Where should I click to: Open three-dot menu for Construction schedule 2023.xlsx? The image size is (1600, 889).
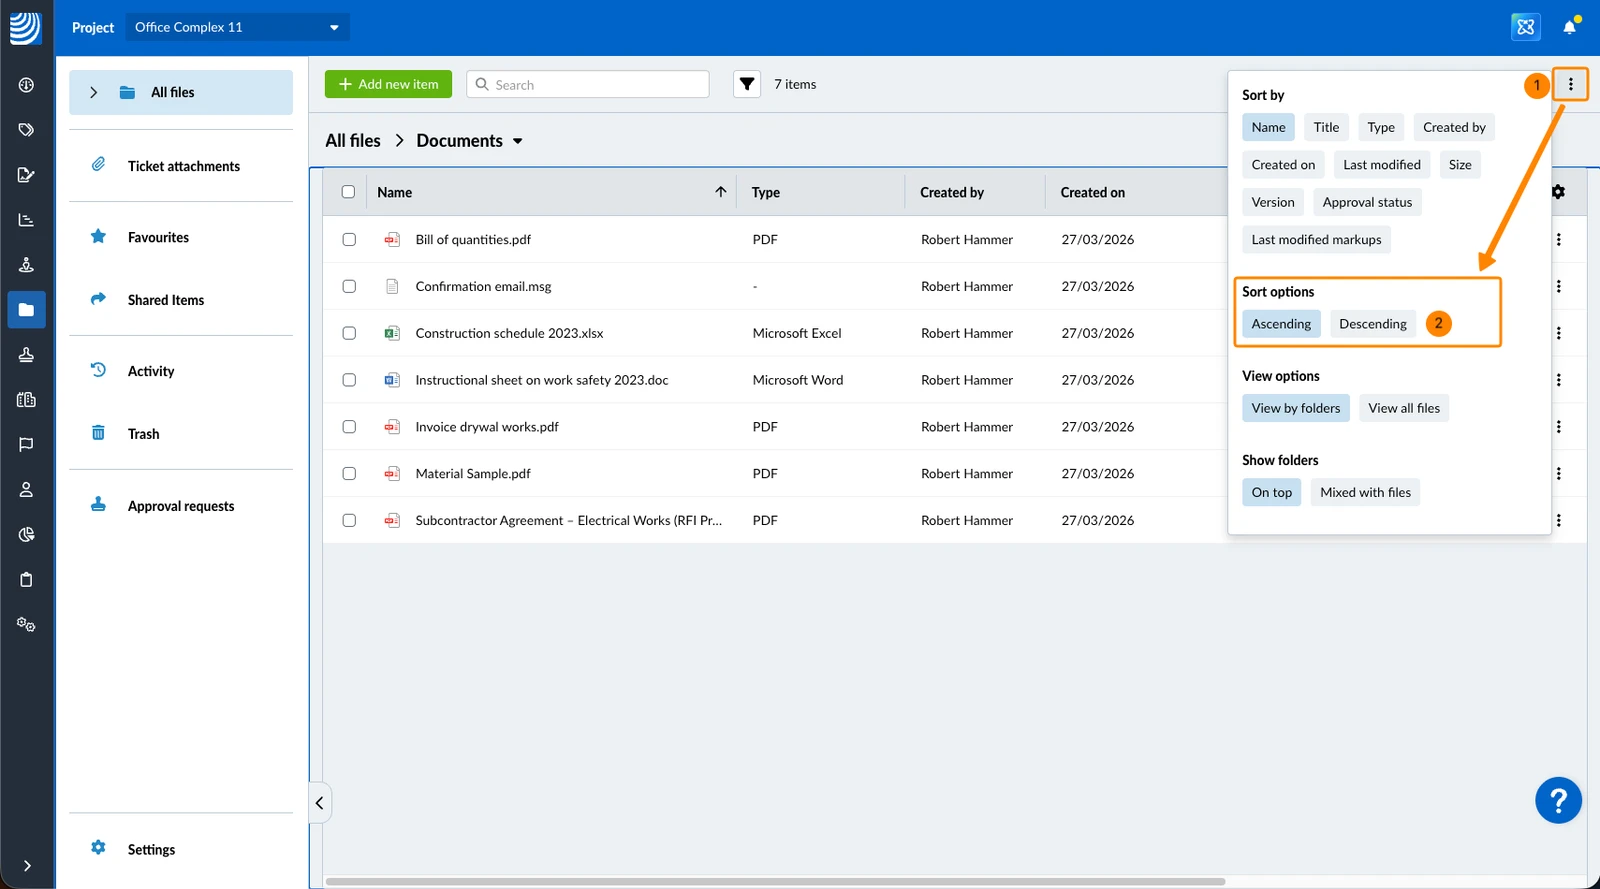(x=1559, y=333)
